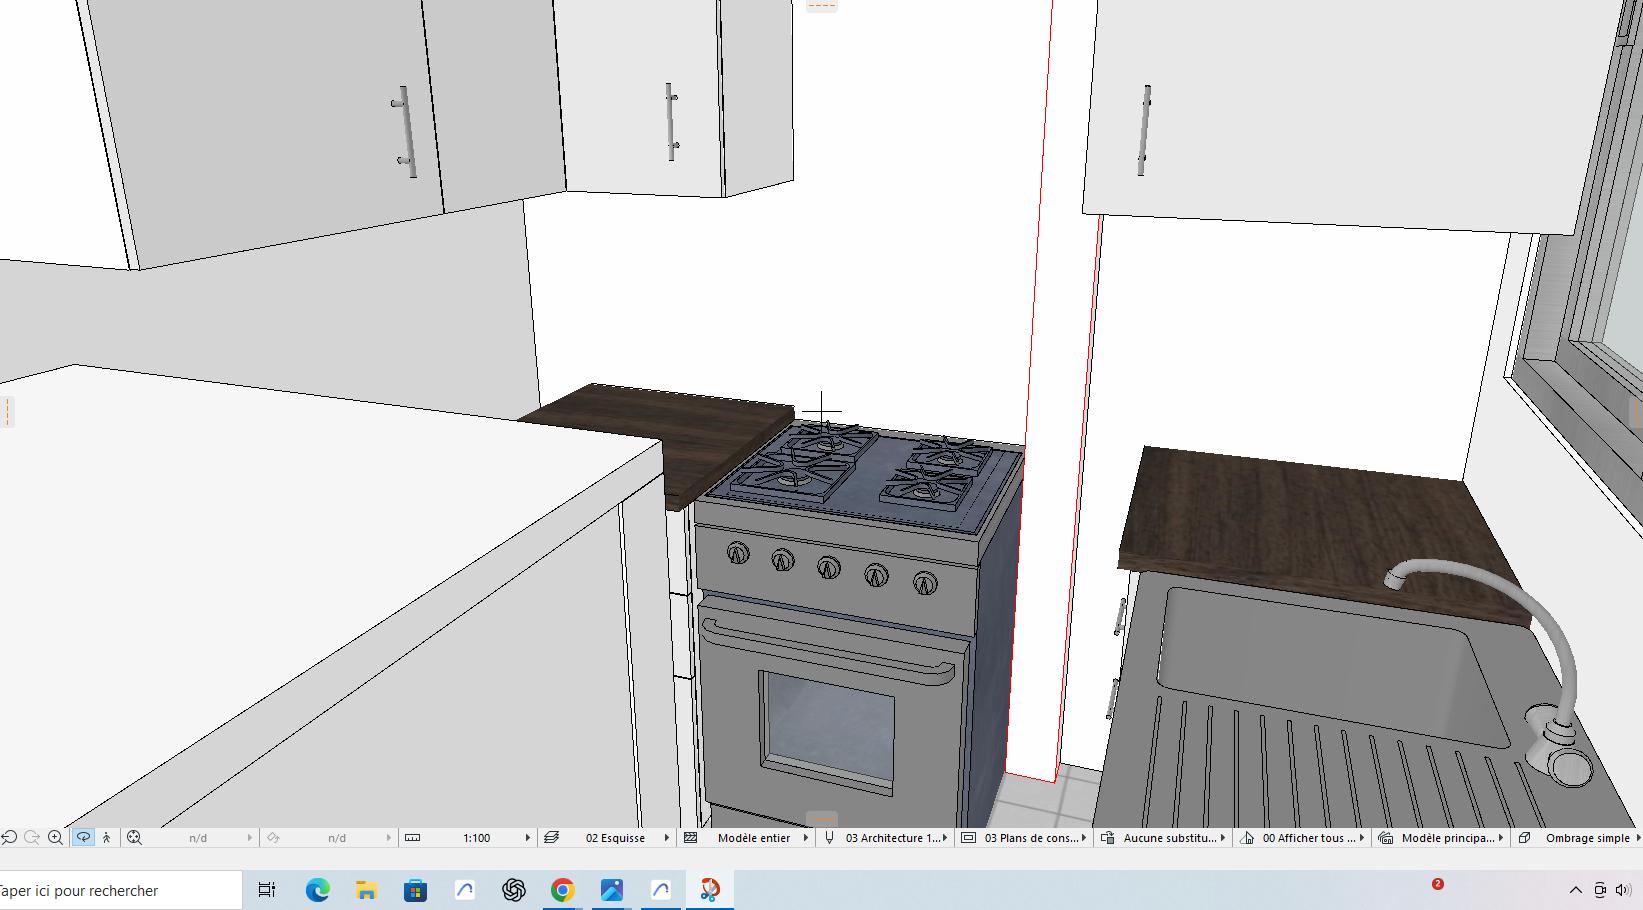Image resolution: width=1643 pixels, height=910 pixels.
Task: Toggle the Explore walk mode icon
Action: [x=107, y=838]
